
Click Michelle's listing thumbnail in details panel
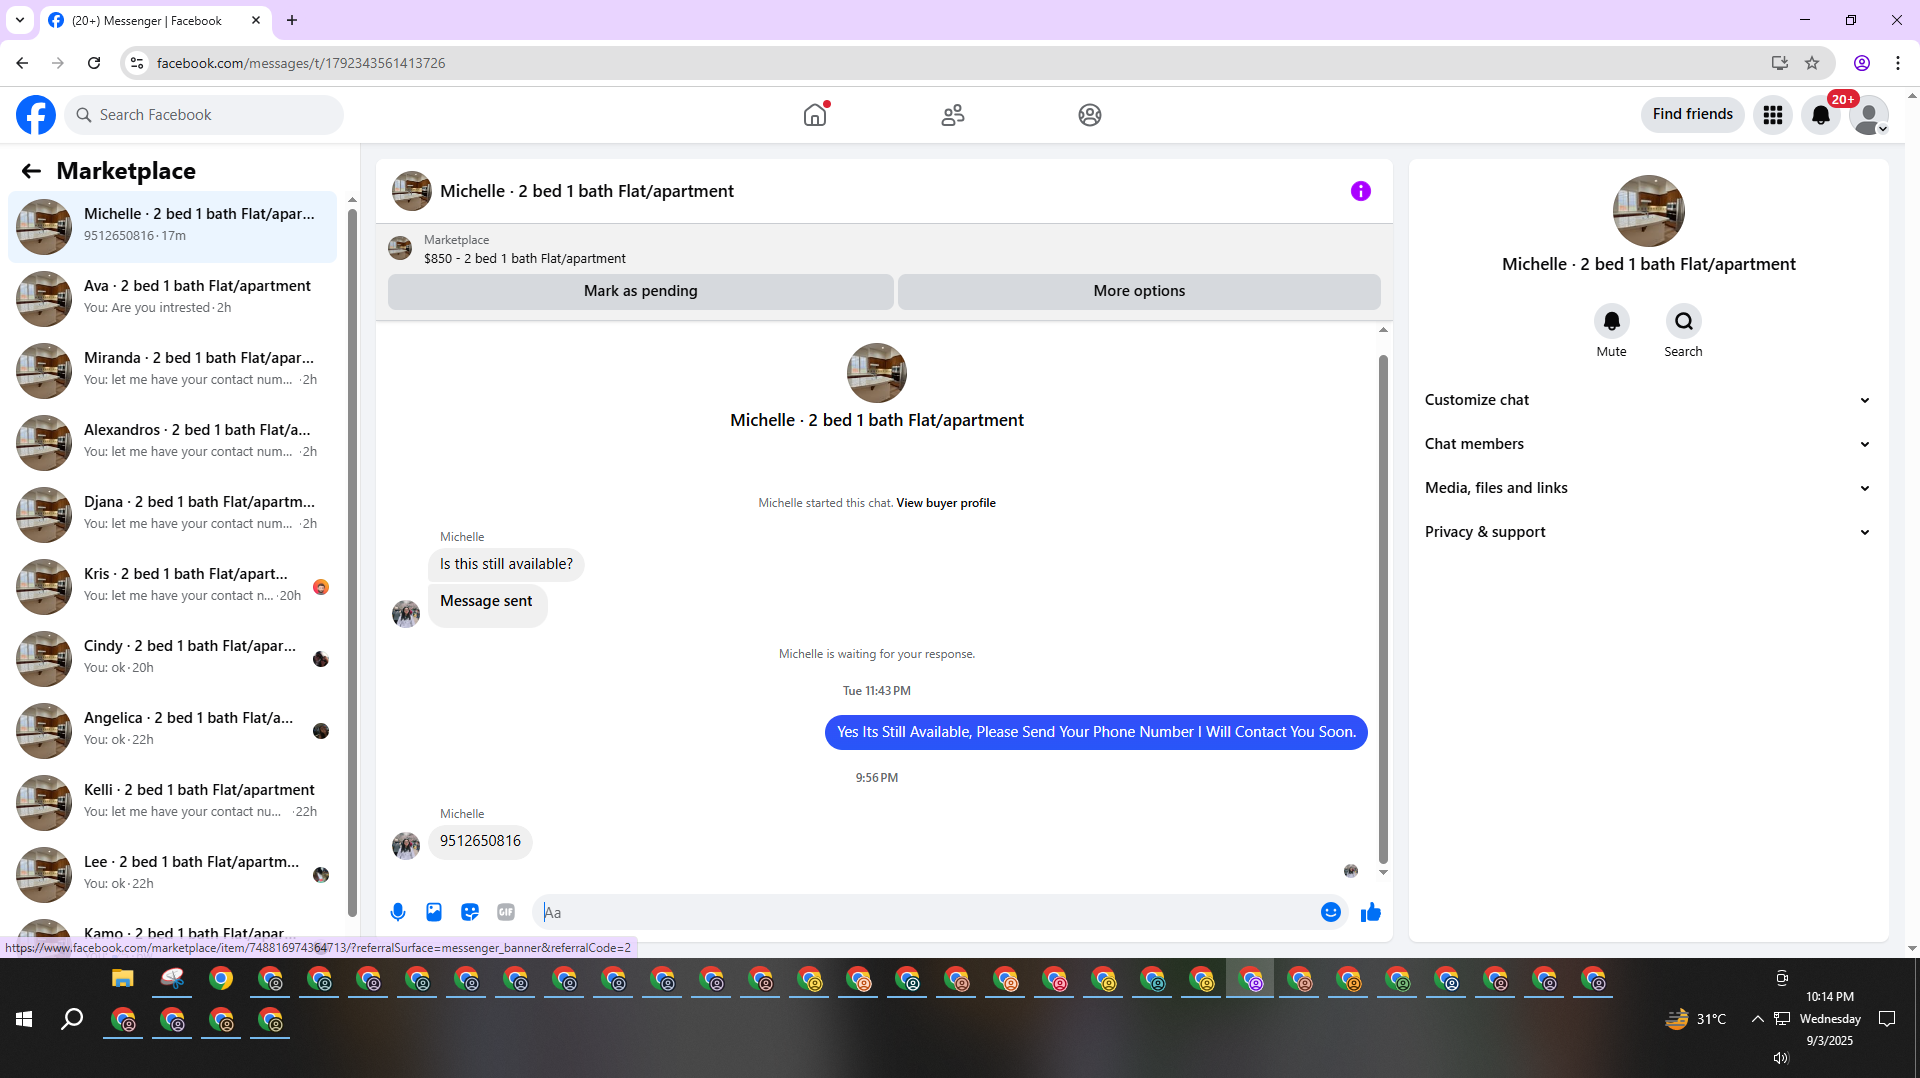(x=1649, y=211)
